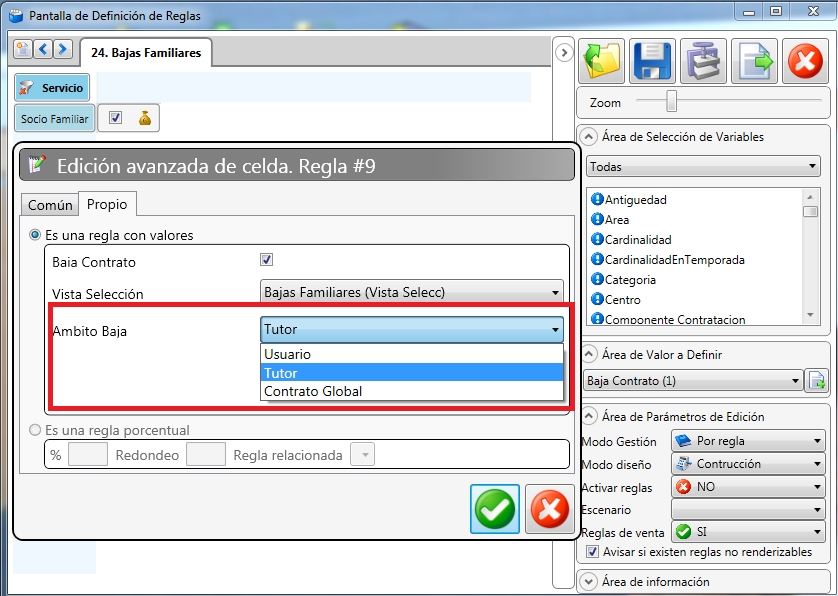This screenshot has width=838, height=596.
Task: Collapse Área de Selección de Variables
Action: coord(588,137)
